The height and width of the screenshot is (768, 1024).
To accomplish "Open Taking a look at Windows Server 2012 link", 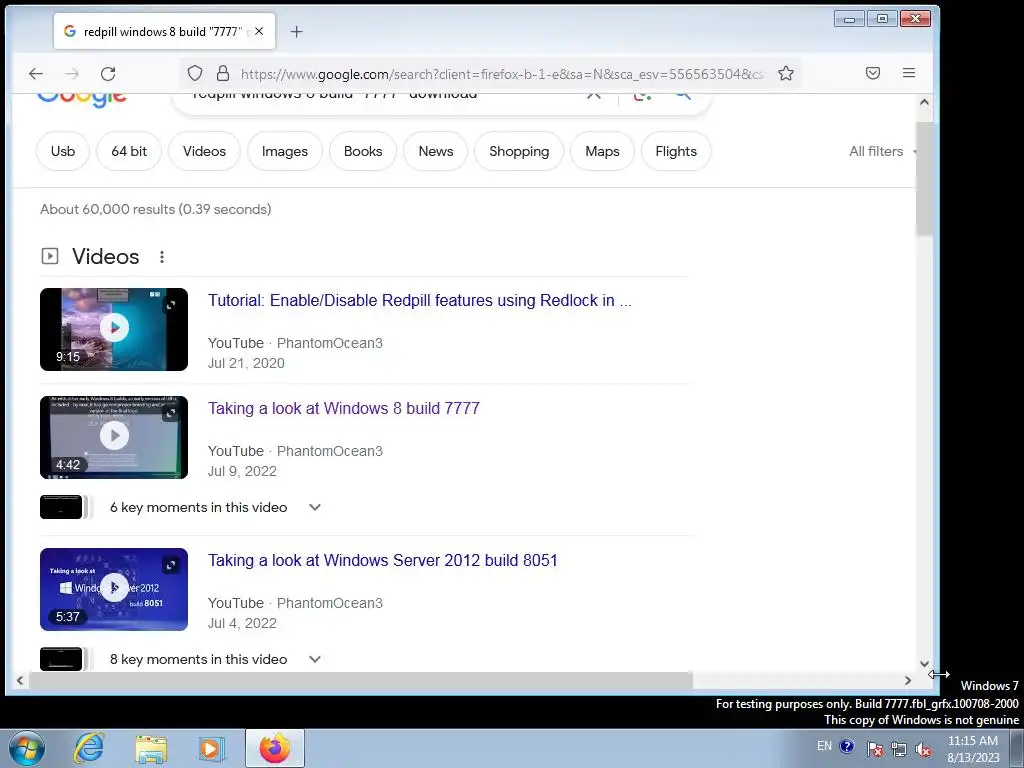I will click(382, 560).
